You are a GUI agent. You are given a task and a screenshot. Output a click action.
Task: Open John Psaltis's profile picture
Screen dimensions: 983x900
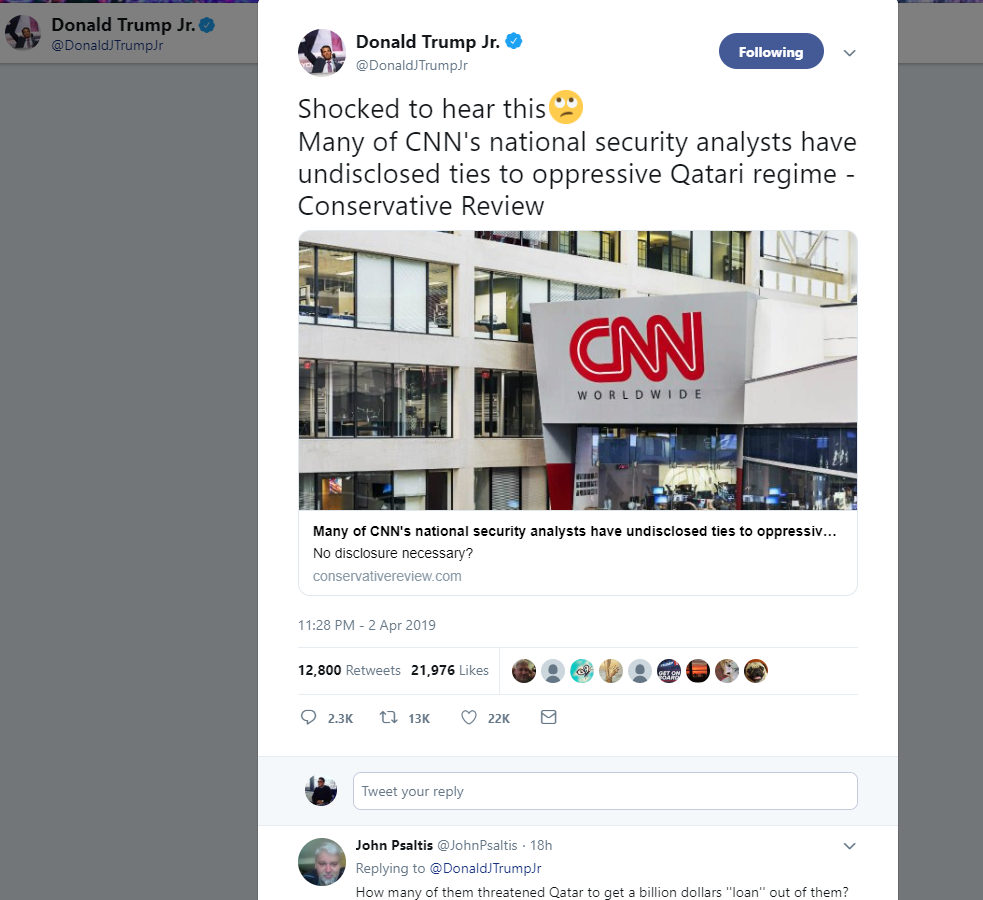[x=322, y=862]
